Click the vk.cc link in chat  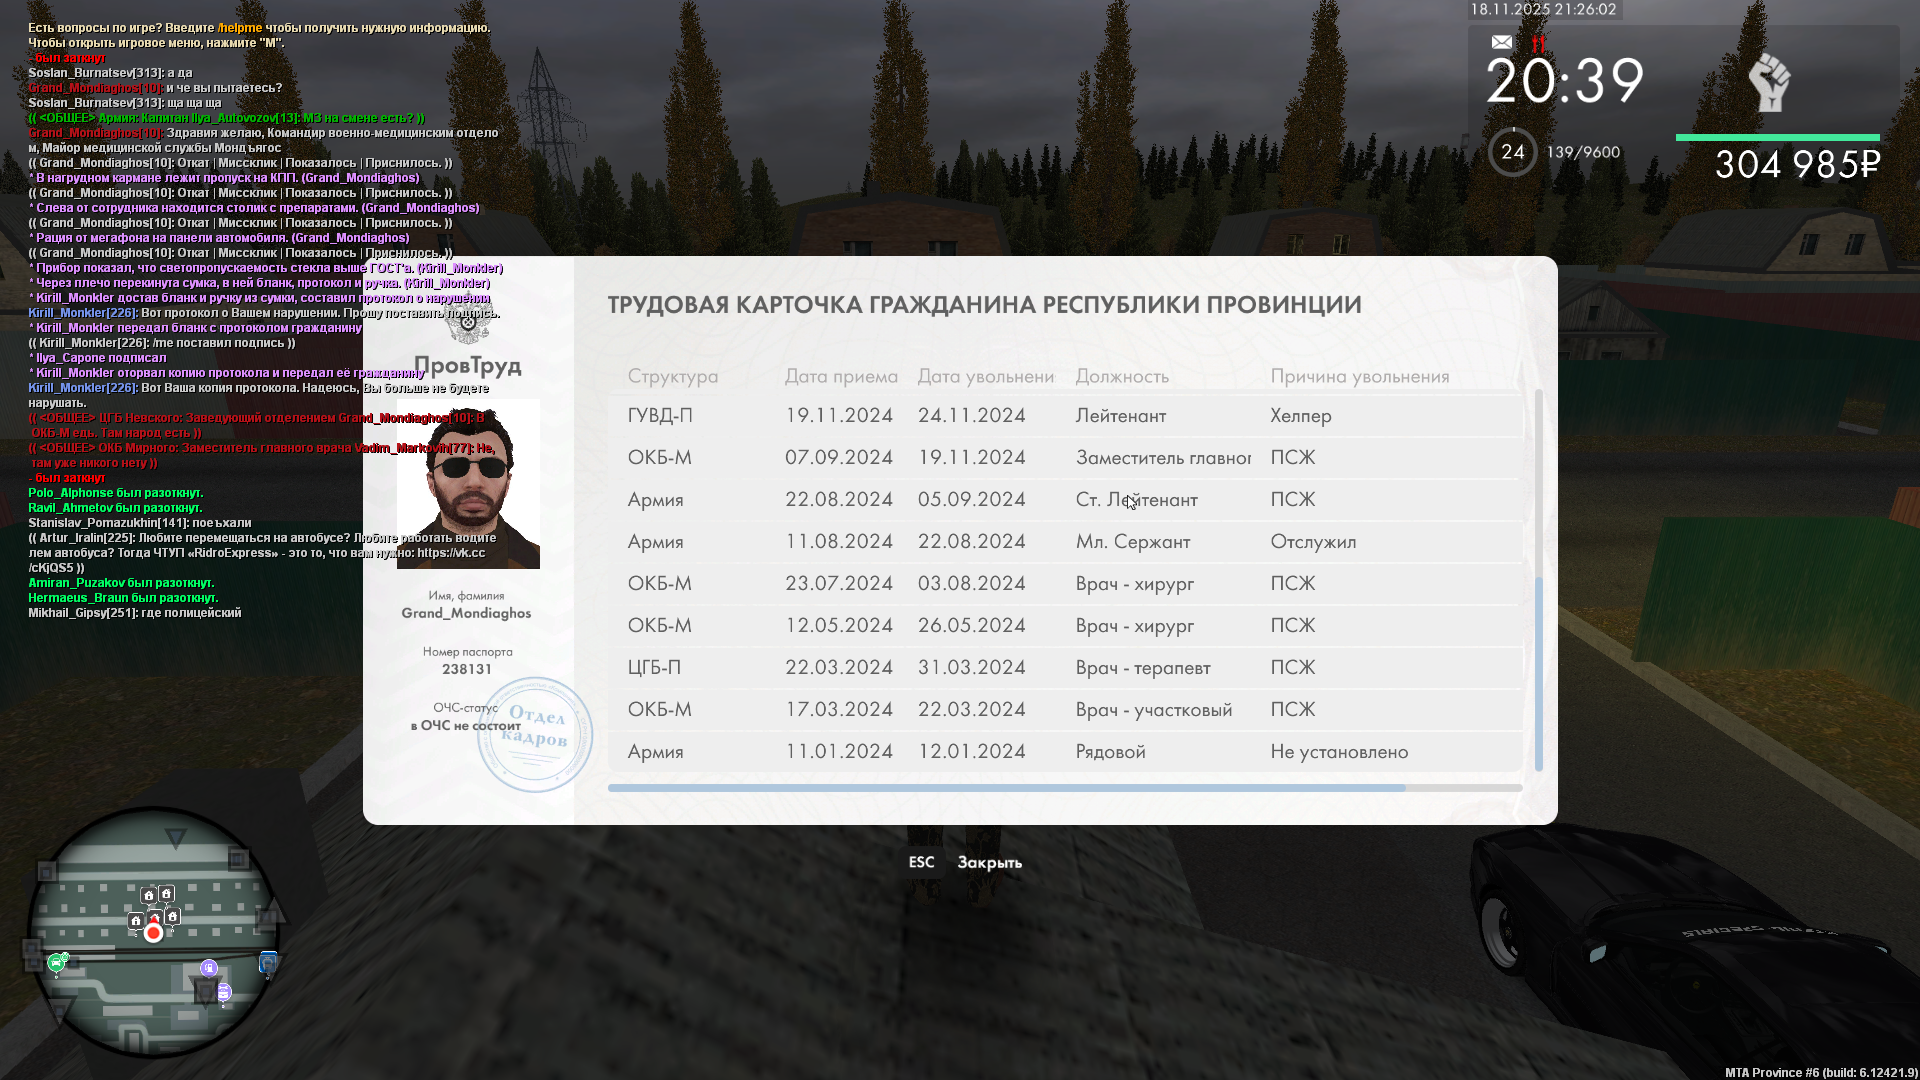point(451,553)
